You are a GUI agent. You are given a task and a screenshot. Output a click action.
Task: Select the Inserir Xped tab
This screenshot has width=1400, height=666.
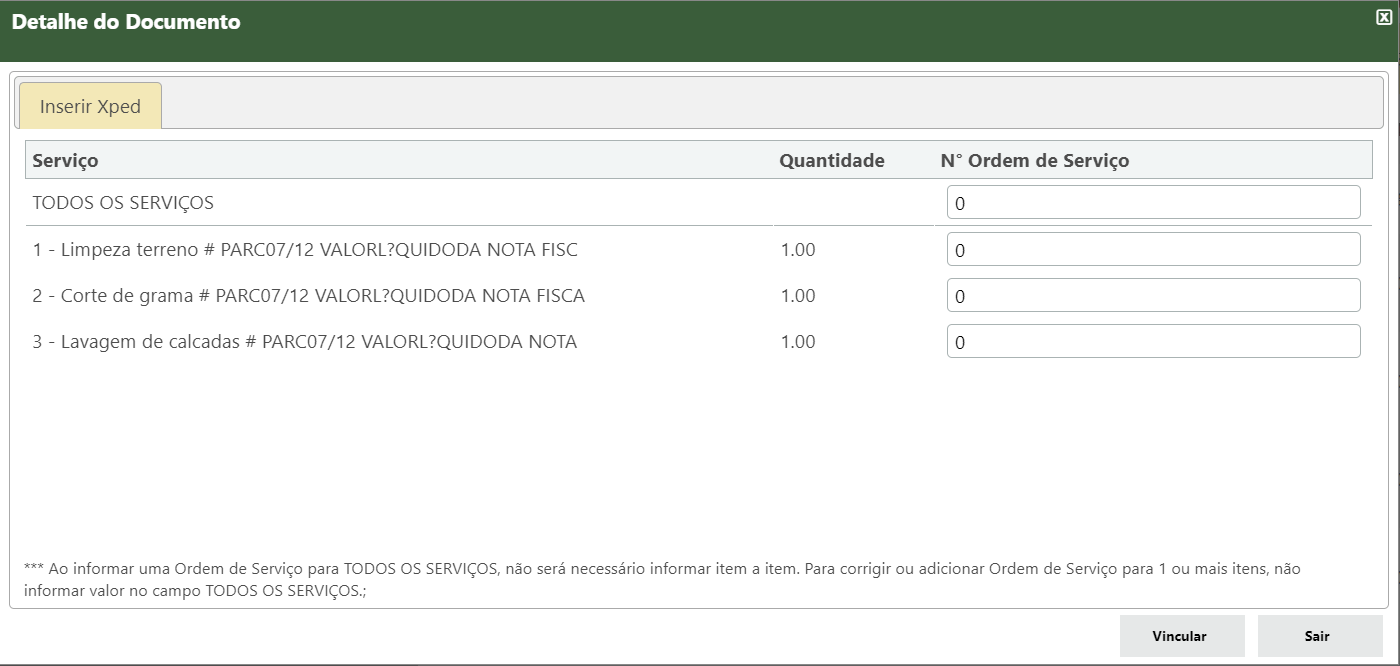tap(90, 106)
